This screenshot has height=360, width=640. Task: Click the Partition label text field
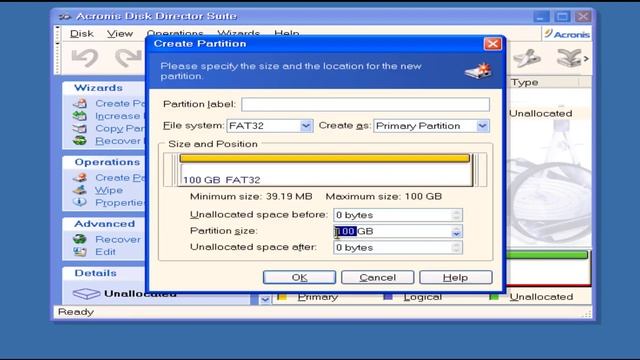365,104
